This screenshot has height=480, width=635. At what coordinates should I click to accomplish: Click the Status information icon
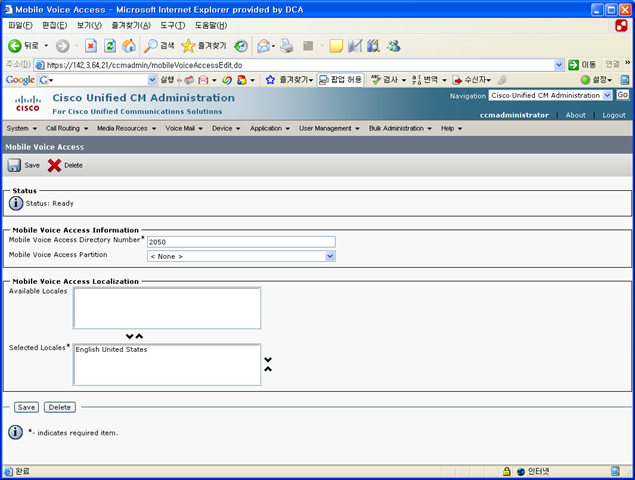click(16, 203)
